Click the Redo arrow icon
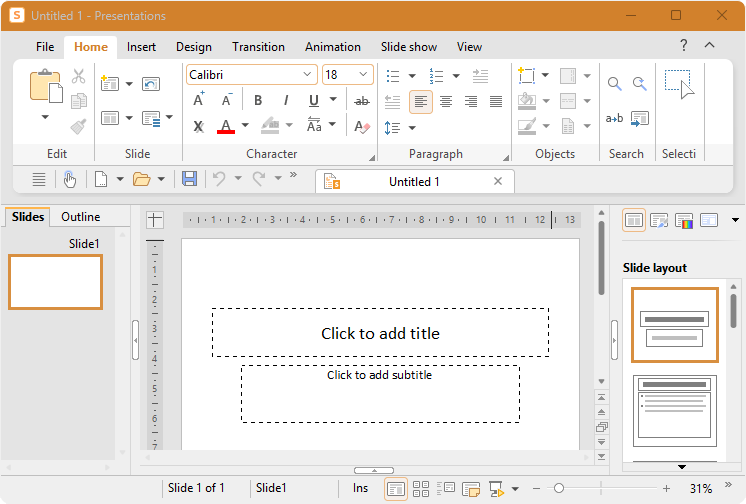 259,179
